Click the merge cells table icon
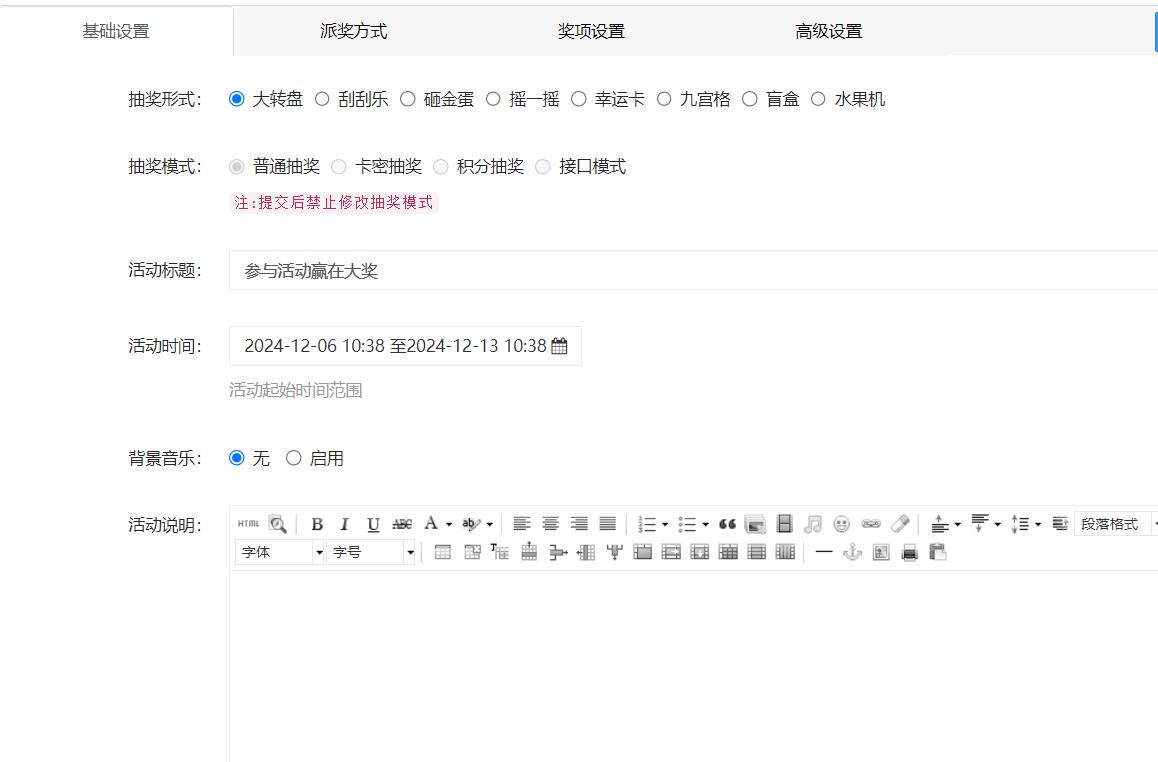1158x762 pixels. tap(643, 552)
